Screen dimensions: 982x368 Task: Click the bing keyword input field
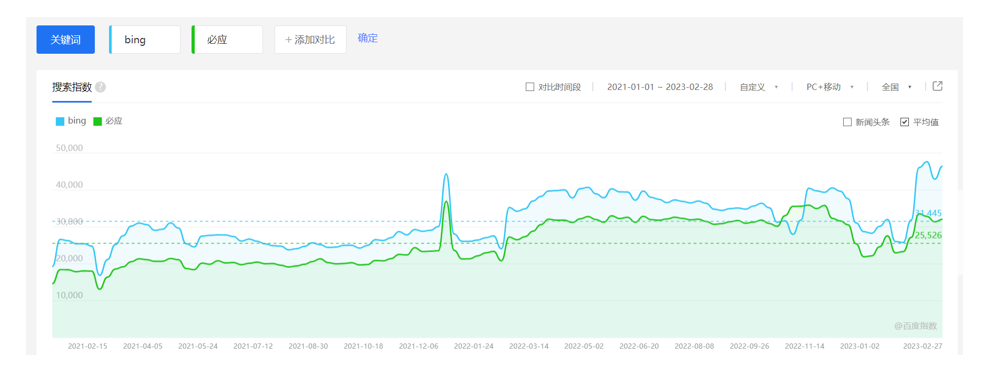click(145, 39)
